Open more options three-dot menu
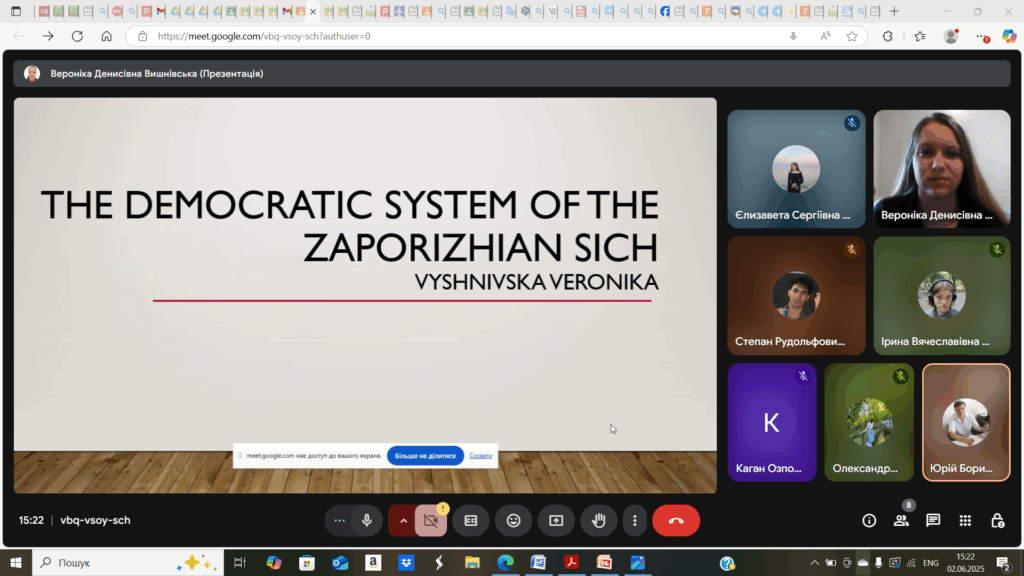The width and height of the screenshot is (1024, 576). point(634,520)
